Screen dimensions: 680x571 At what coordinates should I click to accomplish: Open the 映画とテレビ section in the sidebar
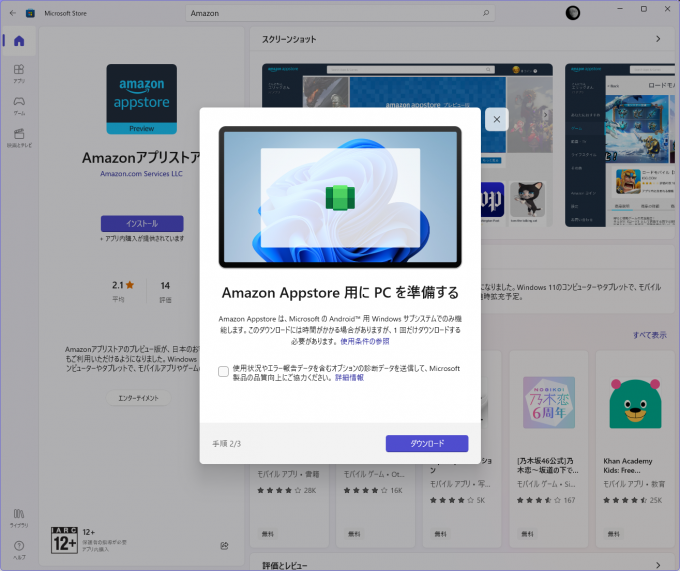[x=19, y=138]
